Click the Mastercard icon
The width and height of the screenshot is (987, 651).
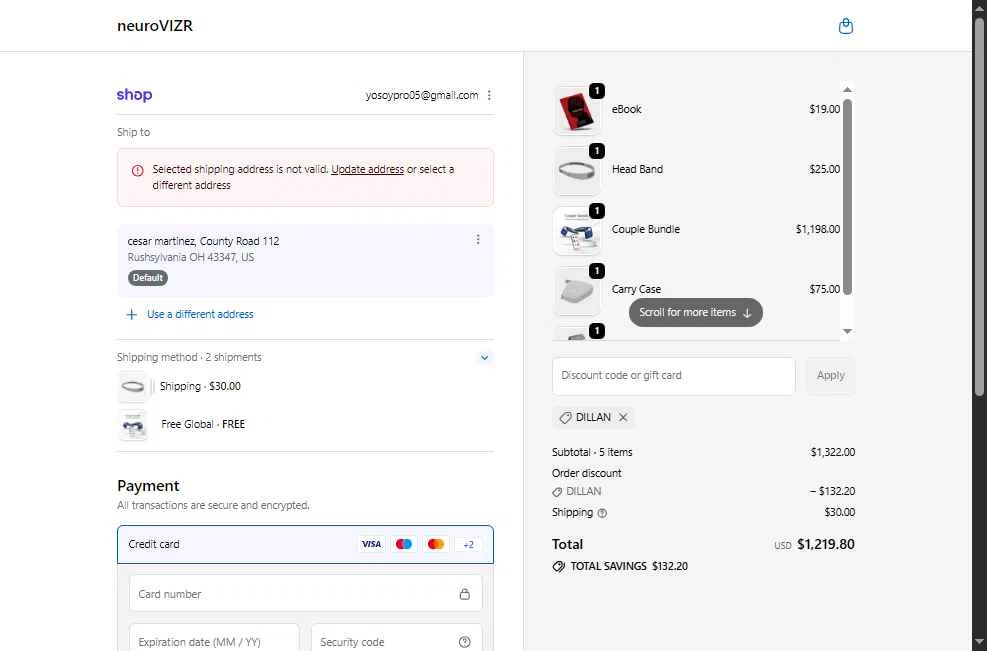pyautogui.click(x=436, y=544)
